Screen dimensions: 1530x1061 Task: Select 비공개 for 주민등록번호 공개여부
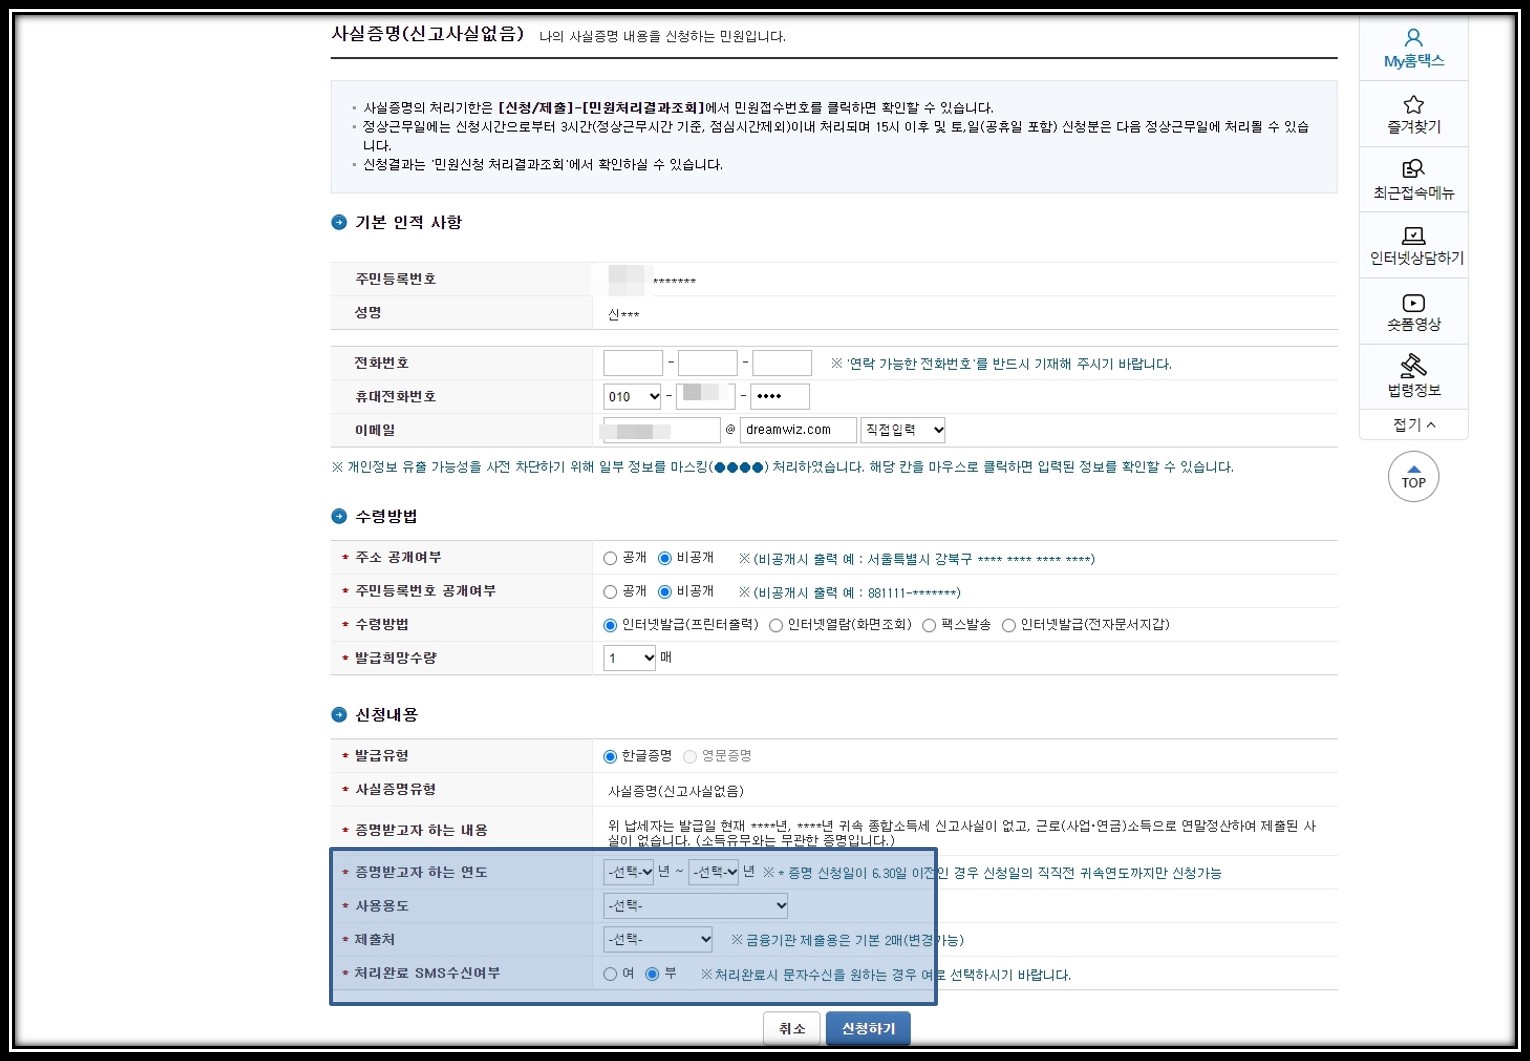(x=664, y=592)
